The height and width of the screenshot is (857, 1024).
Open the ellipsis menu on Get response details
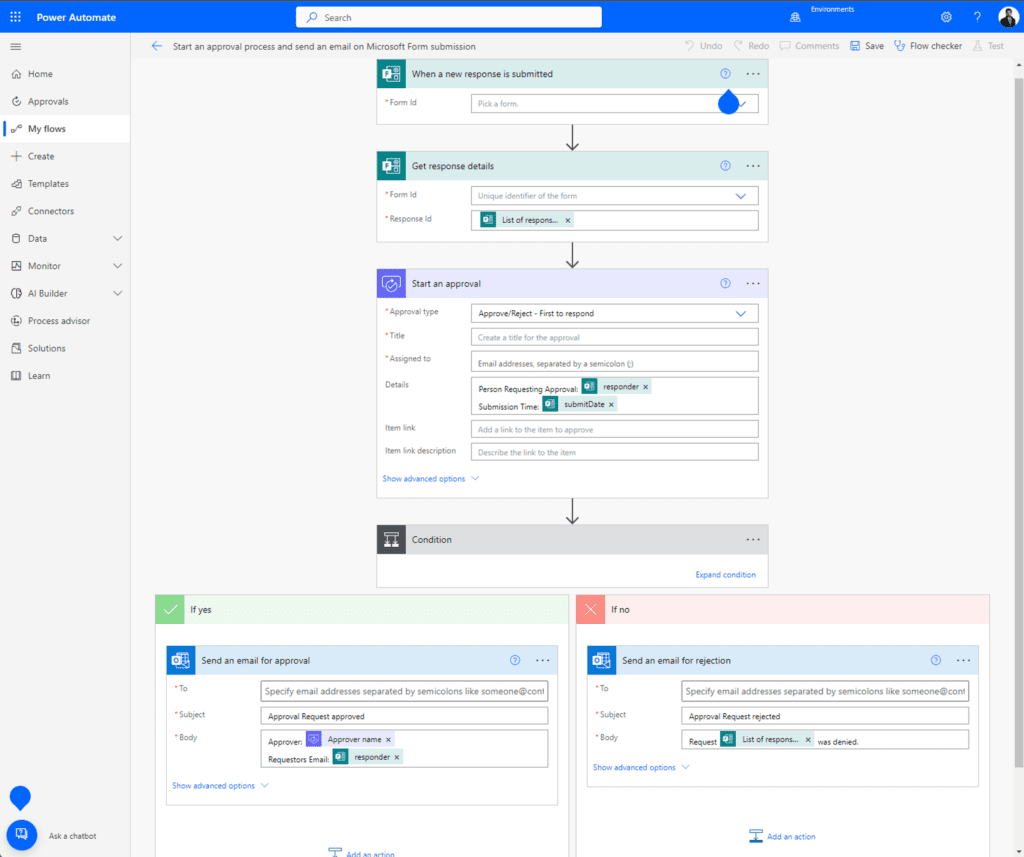(x=752, y=165)
